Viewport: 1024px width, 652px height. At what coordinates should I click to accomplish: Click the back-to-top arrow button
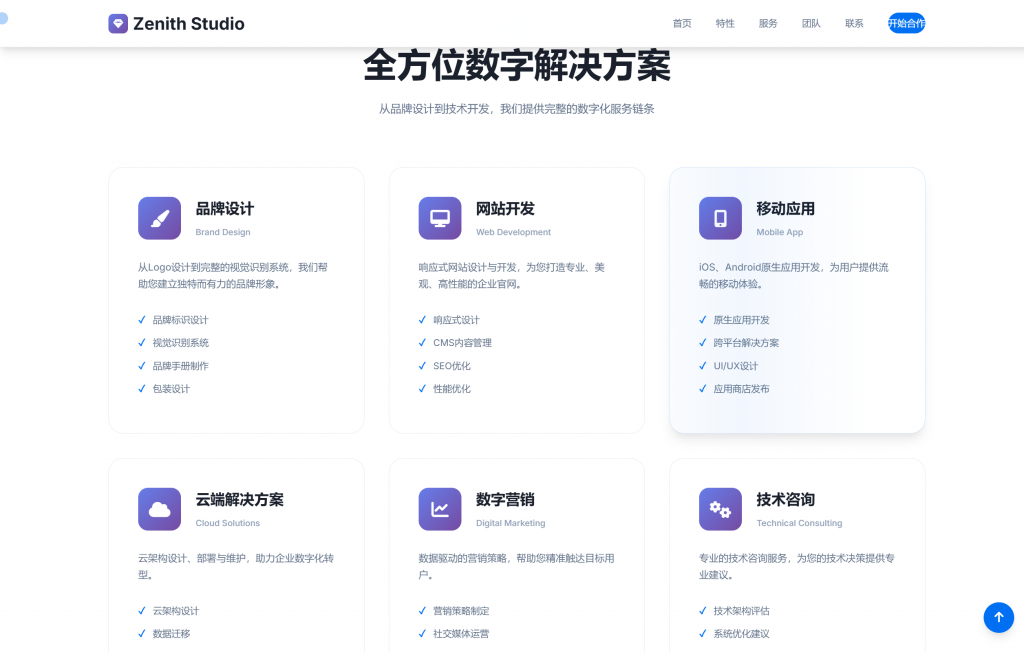click(x=998, y=617)
